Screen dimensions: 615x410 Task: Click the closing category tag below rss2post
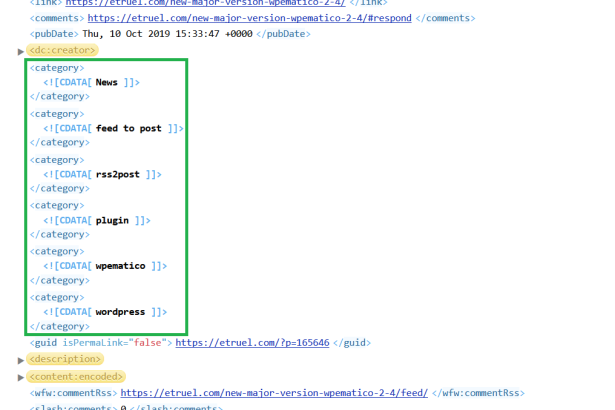60,188
